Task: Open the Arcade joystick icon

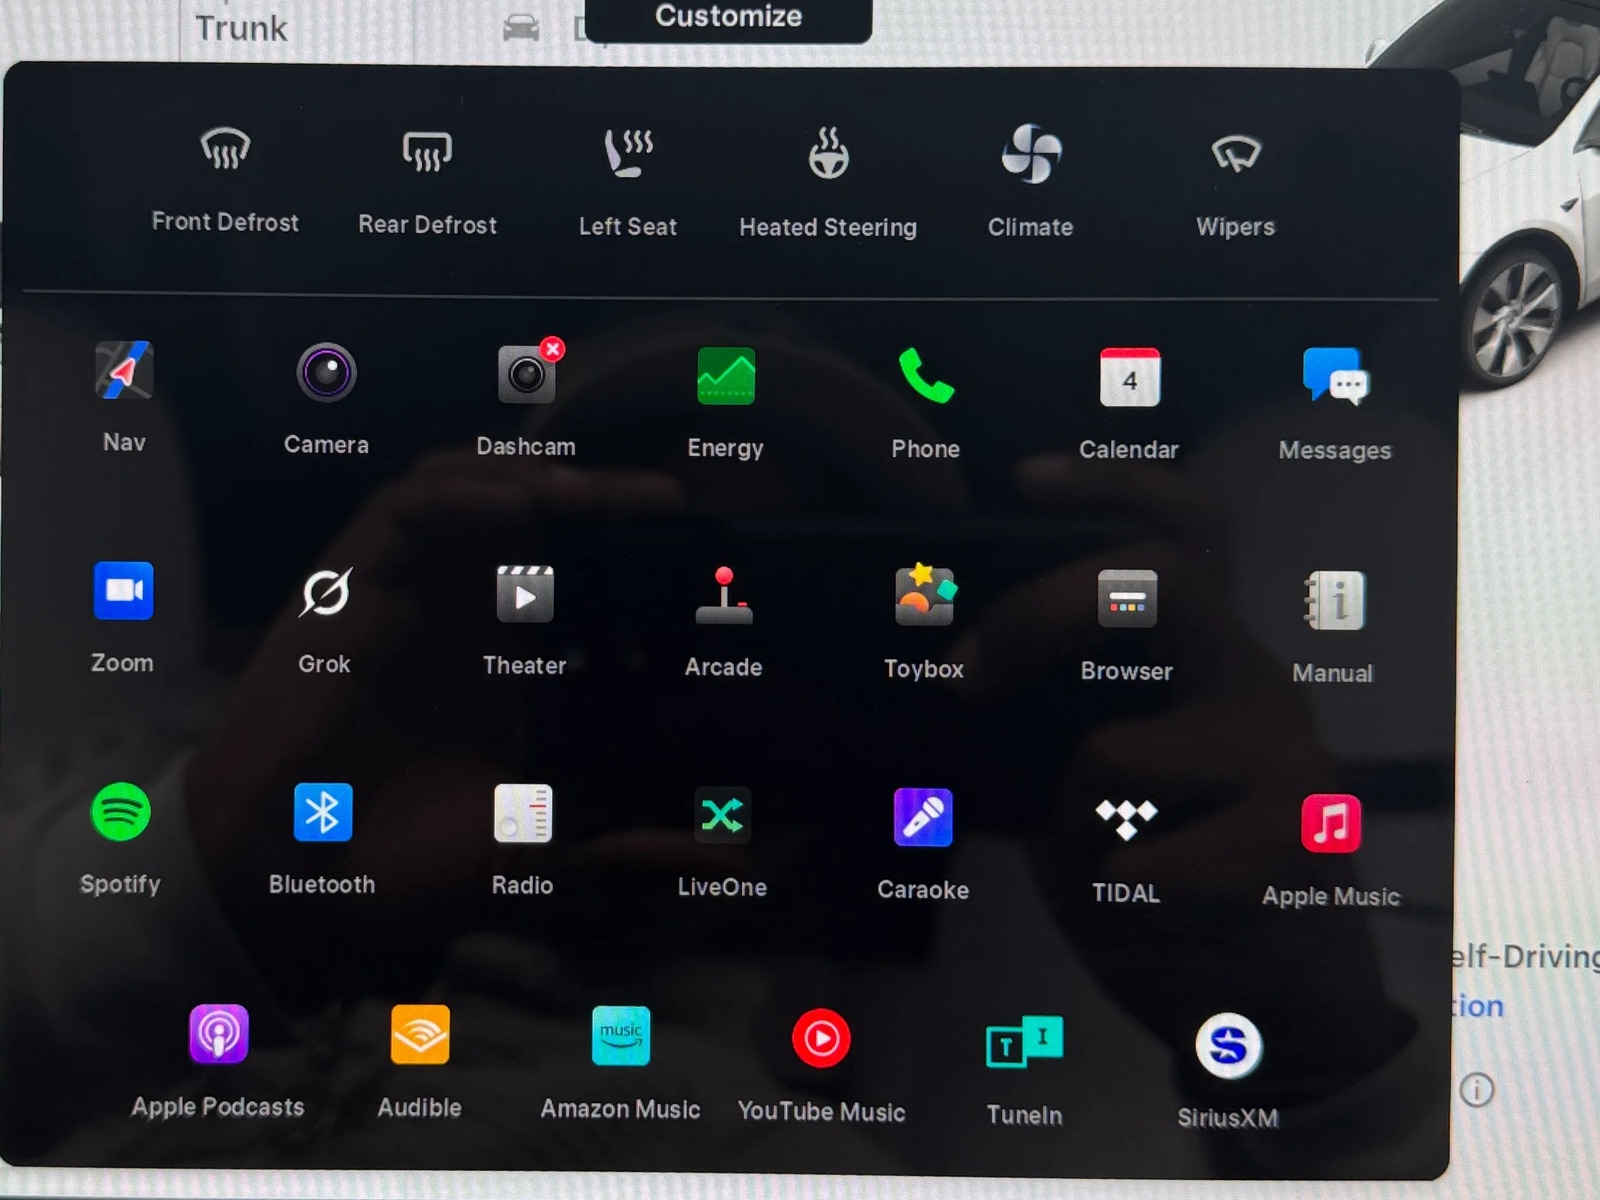Action: [x=724, y=596]
